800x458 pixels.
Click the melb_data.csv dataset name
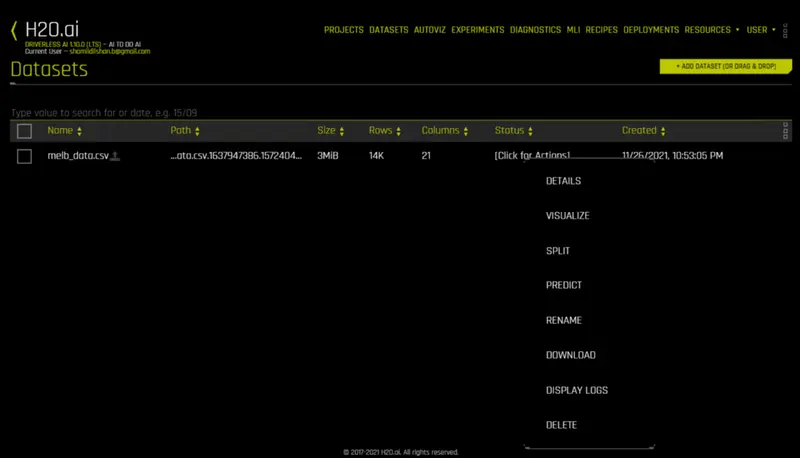(78, 156)
